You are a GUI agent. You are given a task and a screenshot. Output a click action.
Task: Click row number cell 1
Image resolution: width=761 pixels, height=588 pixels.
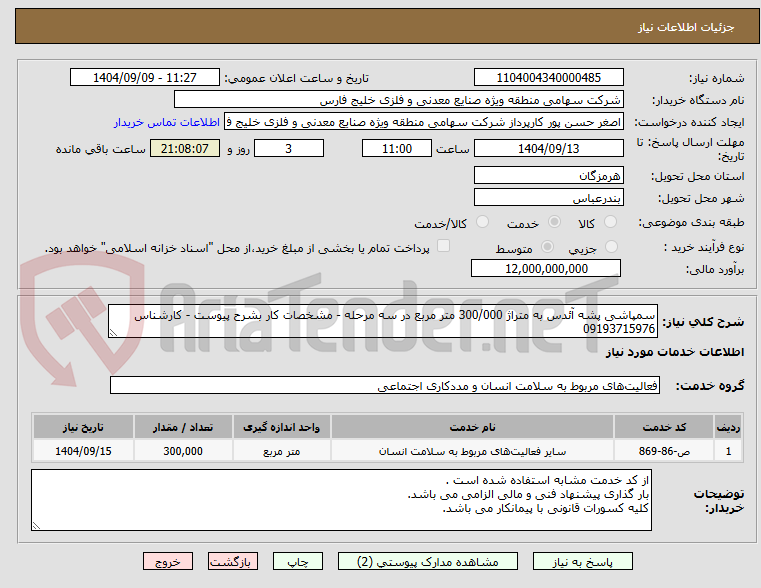tap(728, 451)
